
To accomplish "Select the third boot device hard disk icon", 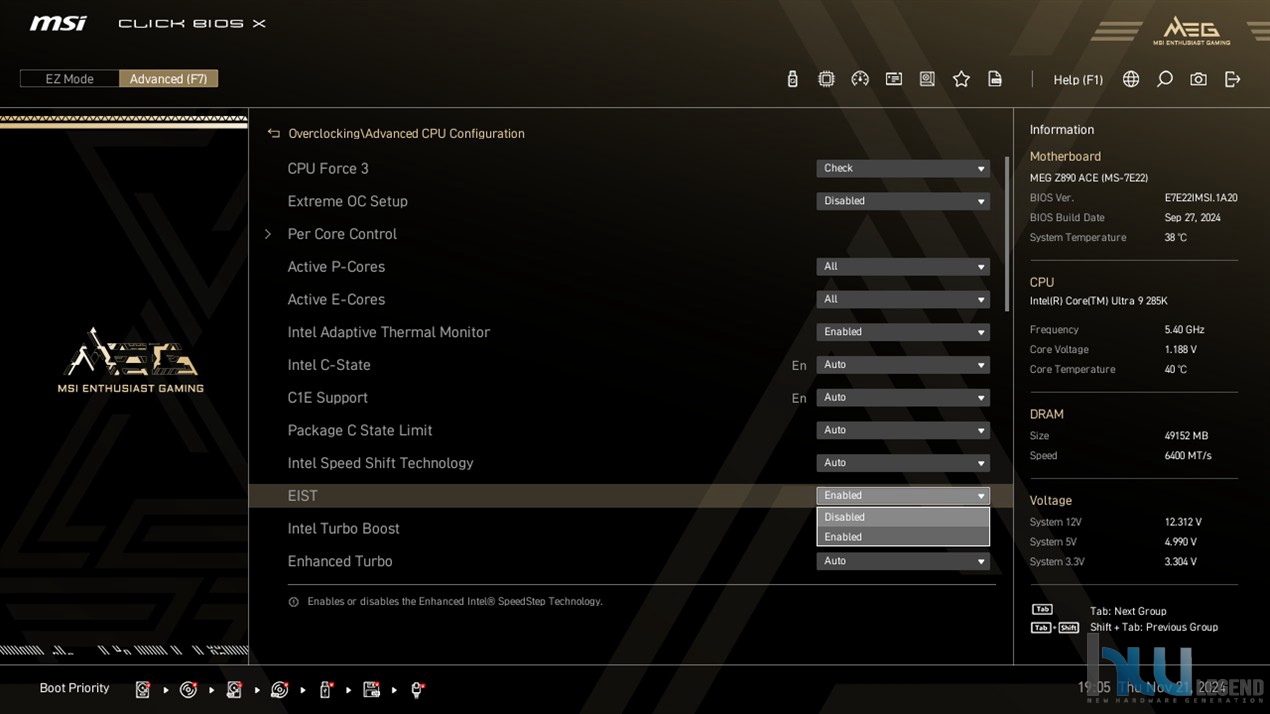I will (234, 689).
